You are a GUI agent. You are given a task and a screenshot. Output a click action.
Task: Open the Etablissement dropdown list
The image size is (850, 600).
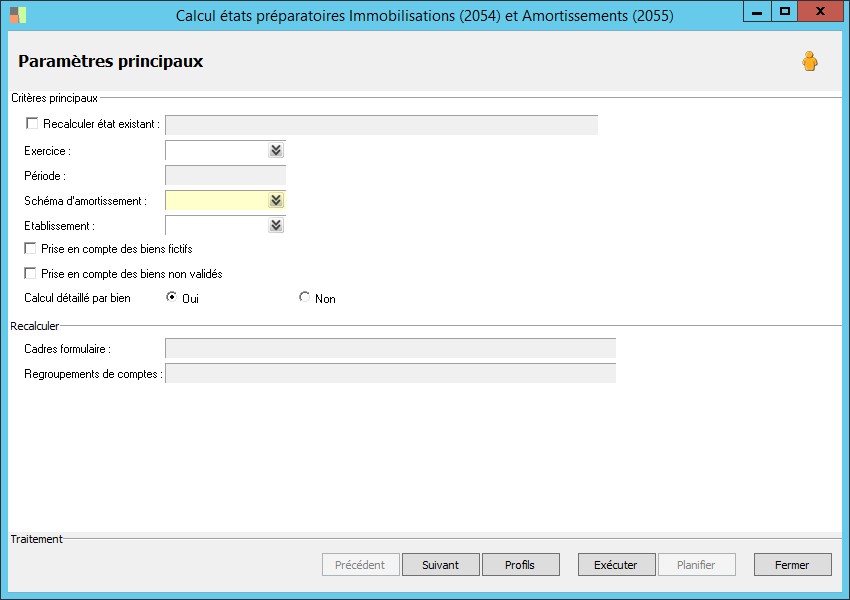276,225
